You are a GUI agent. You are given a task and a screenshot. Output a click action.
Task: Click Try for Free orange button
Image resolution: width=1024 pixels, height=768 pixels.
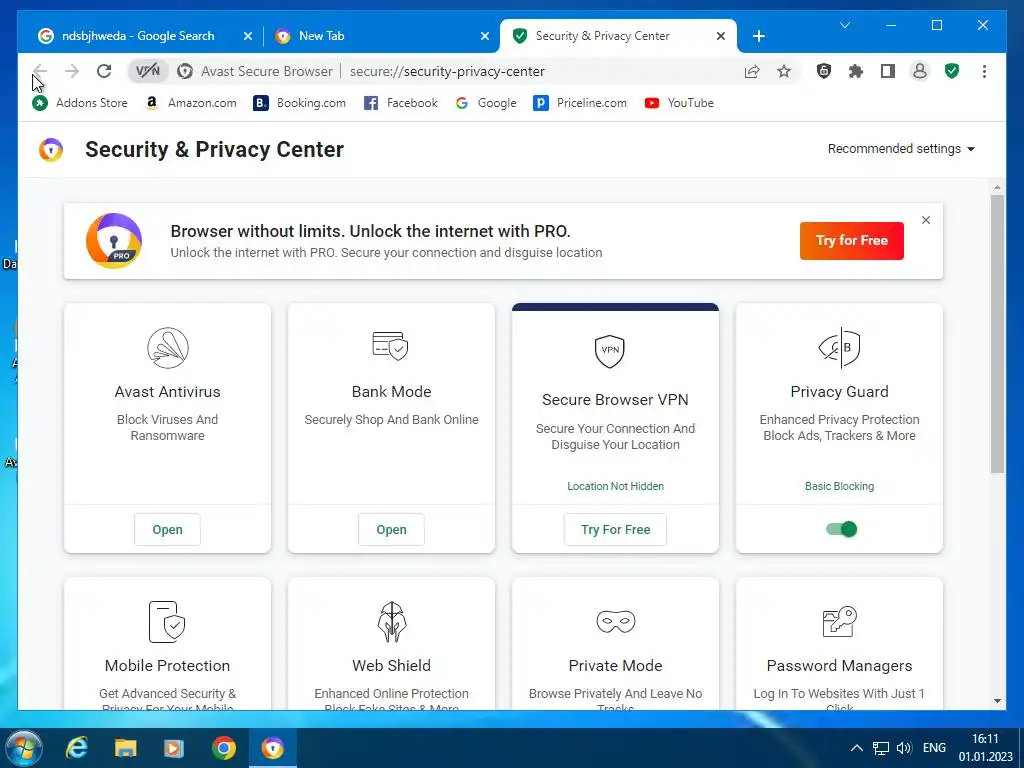point(852,240)
